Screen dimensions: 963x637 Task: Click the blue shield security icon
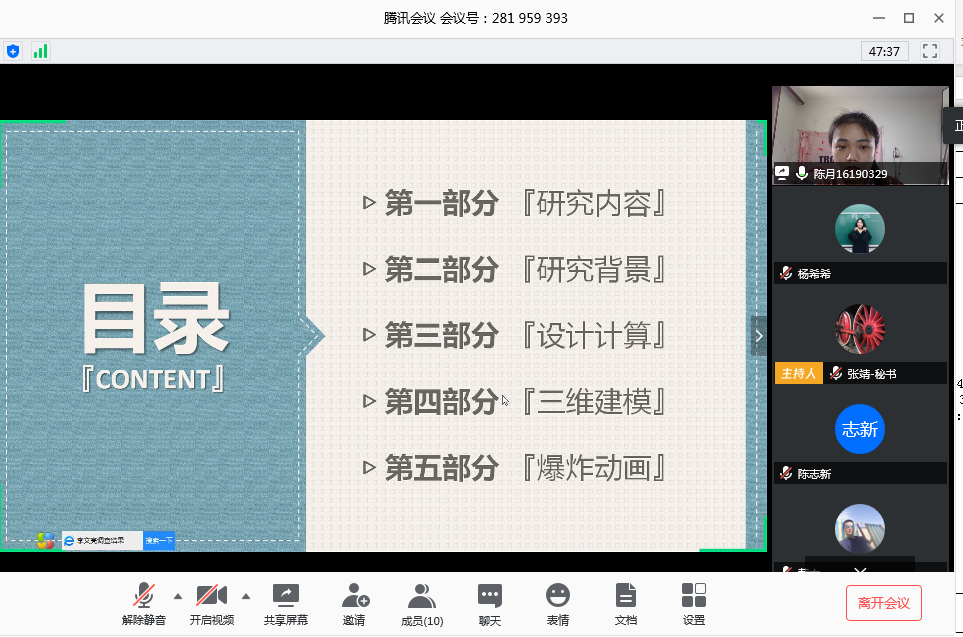[13, 51]
